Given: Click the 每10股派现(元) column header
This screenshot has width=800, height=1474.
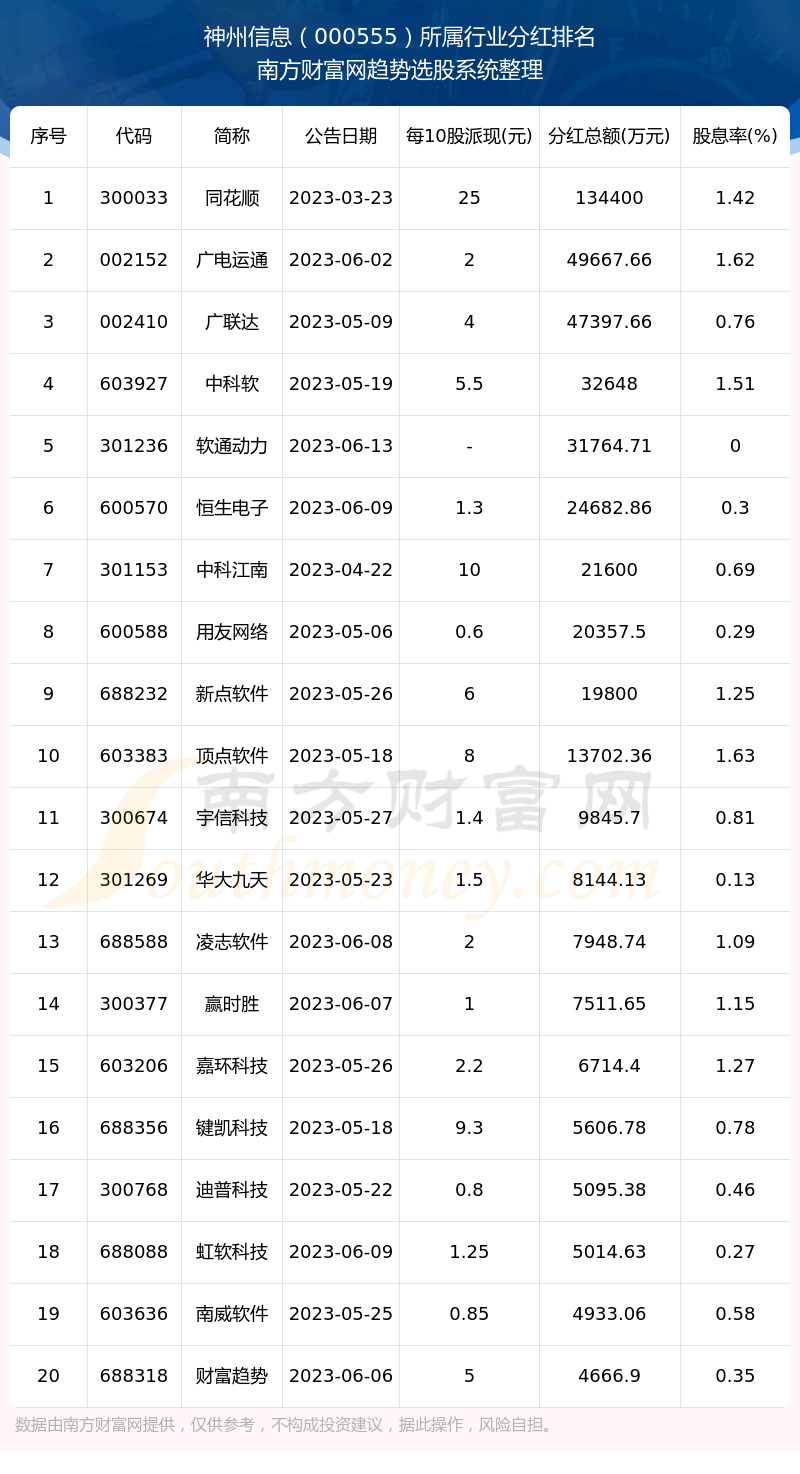Looking at the screenshot, I should point(469,136).
